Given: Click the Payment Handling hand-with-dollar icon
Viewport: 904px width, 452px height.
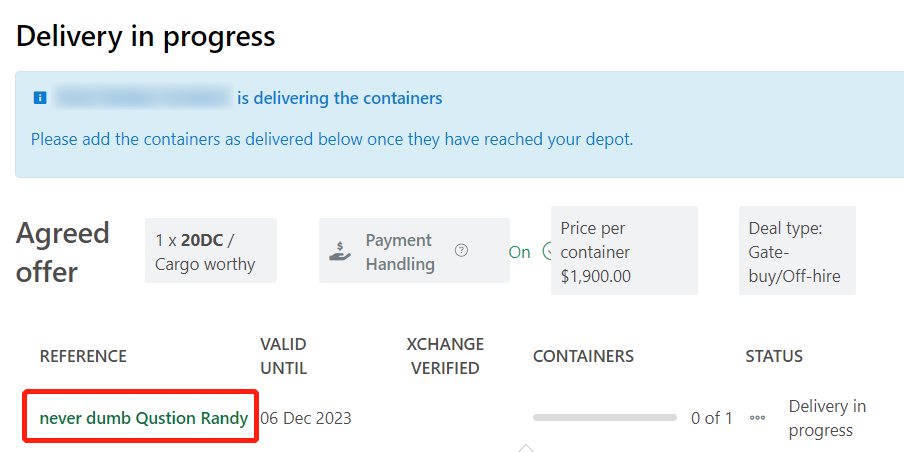Looking at the screenshot, I should [x=340, y=252].
